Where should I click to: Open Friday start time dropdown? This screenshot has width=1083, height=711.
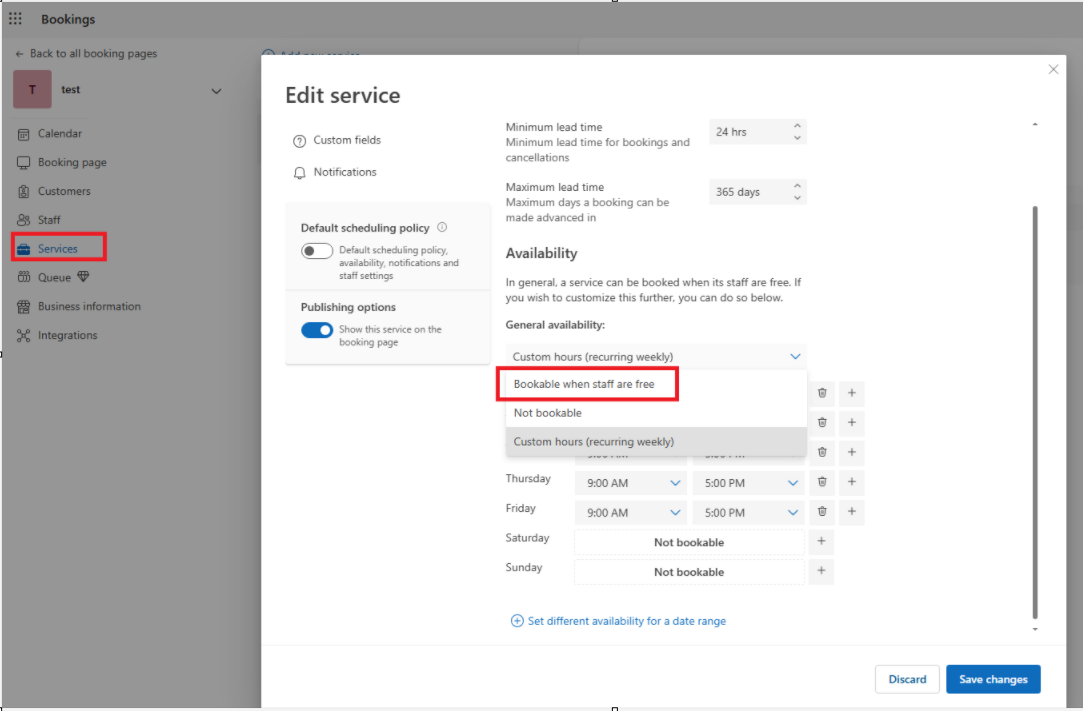(631, 513)
